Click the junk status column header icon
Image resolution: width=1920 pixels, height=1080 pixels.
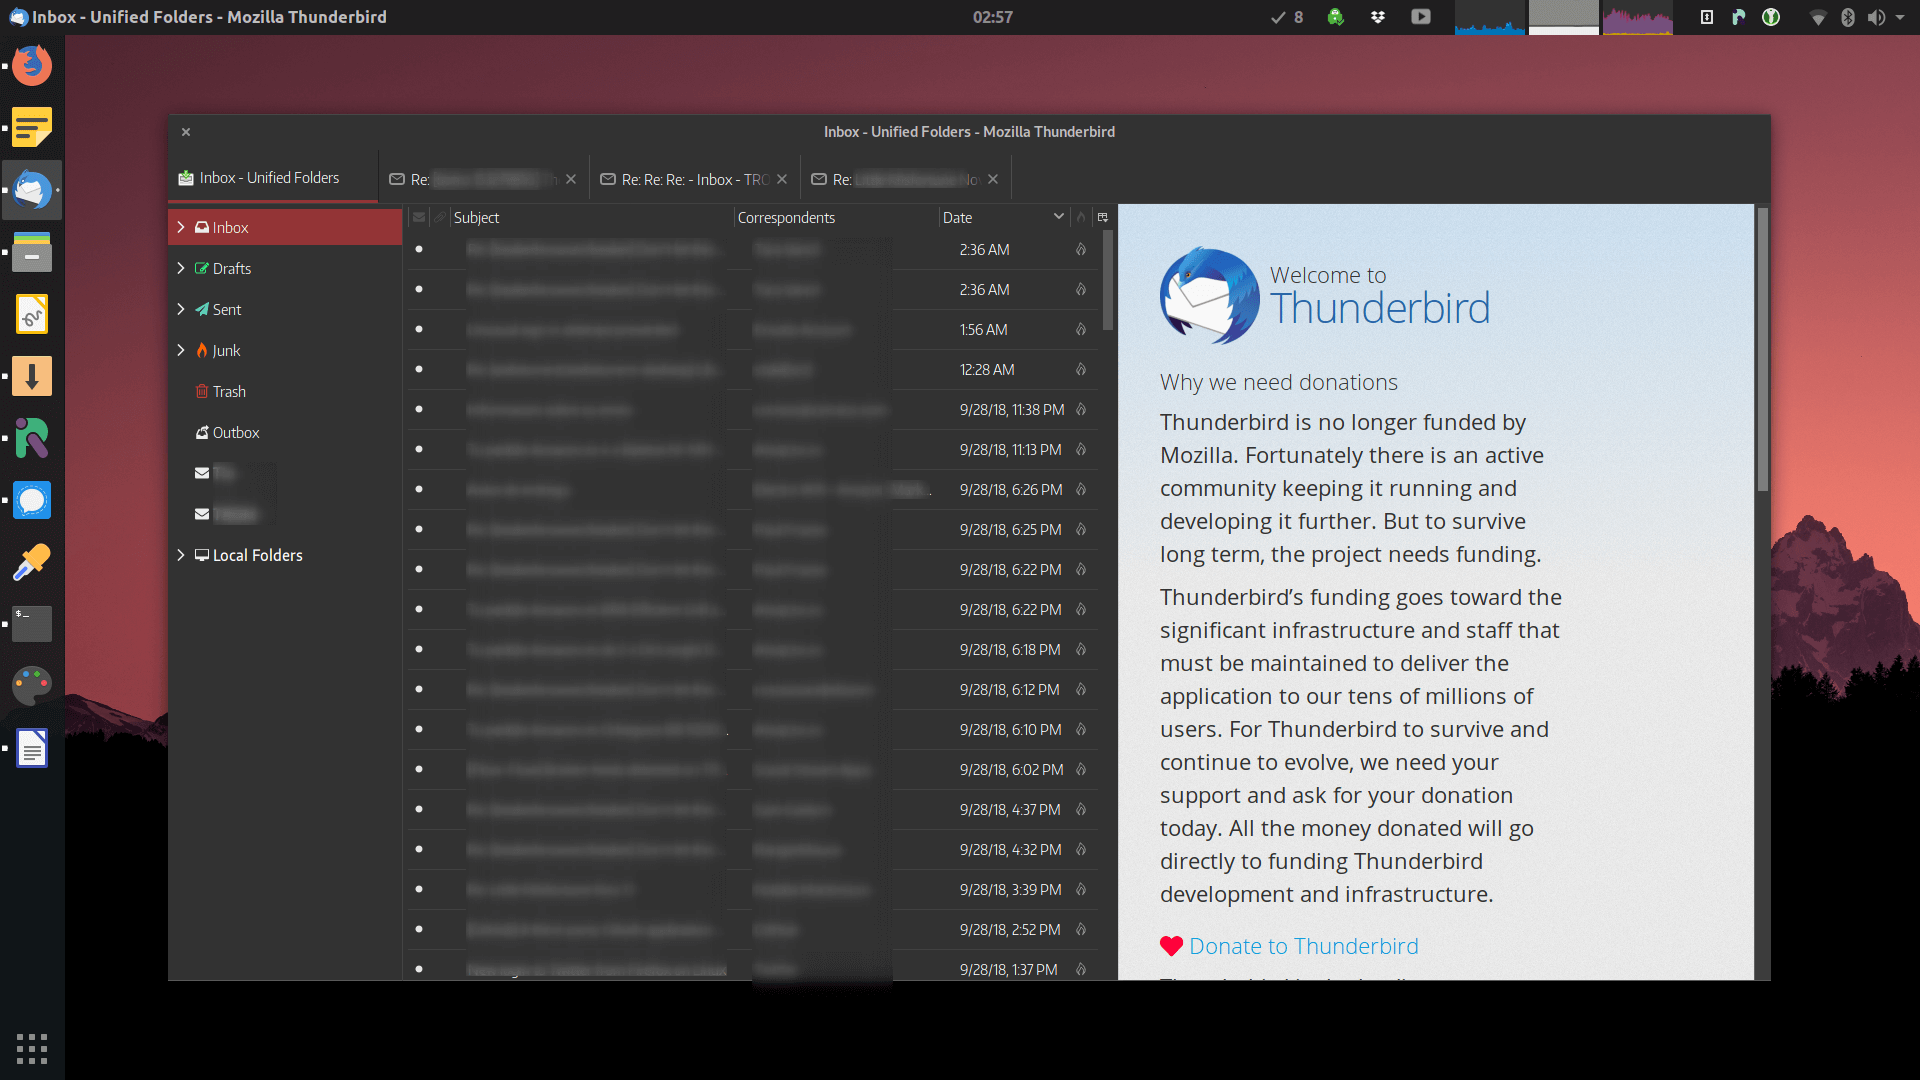[x=1081, y=217]
